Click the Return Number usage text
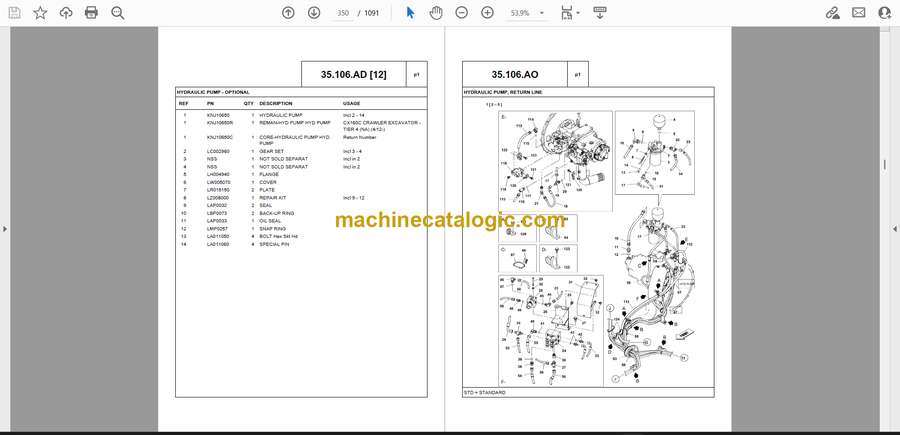900x435 pixels. coord(360,138)
